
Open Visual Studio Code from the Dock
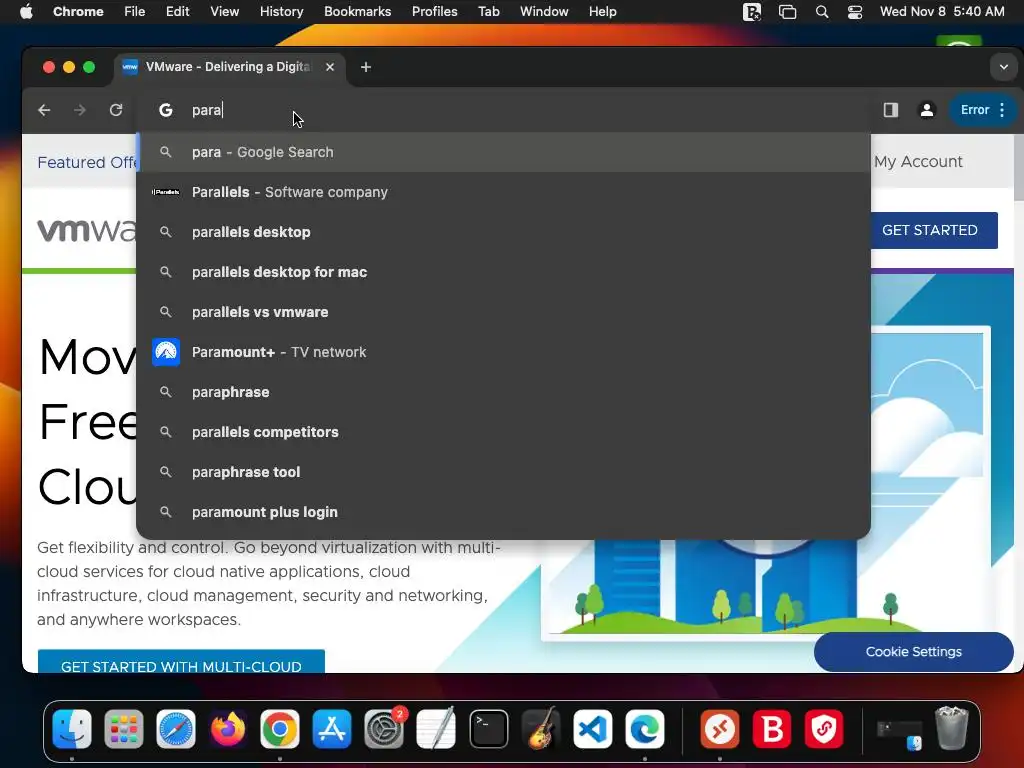click(x=592, y=729)
